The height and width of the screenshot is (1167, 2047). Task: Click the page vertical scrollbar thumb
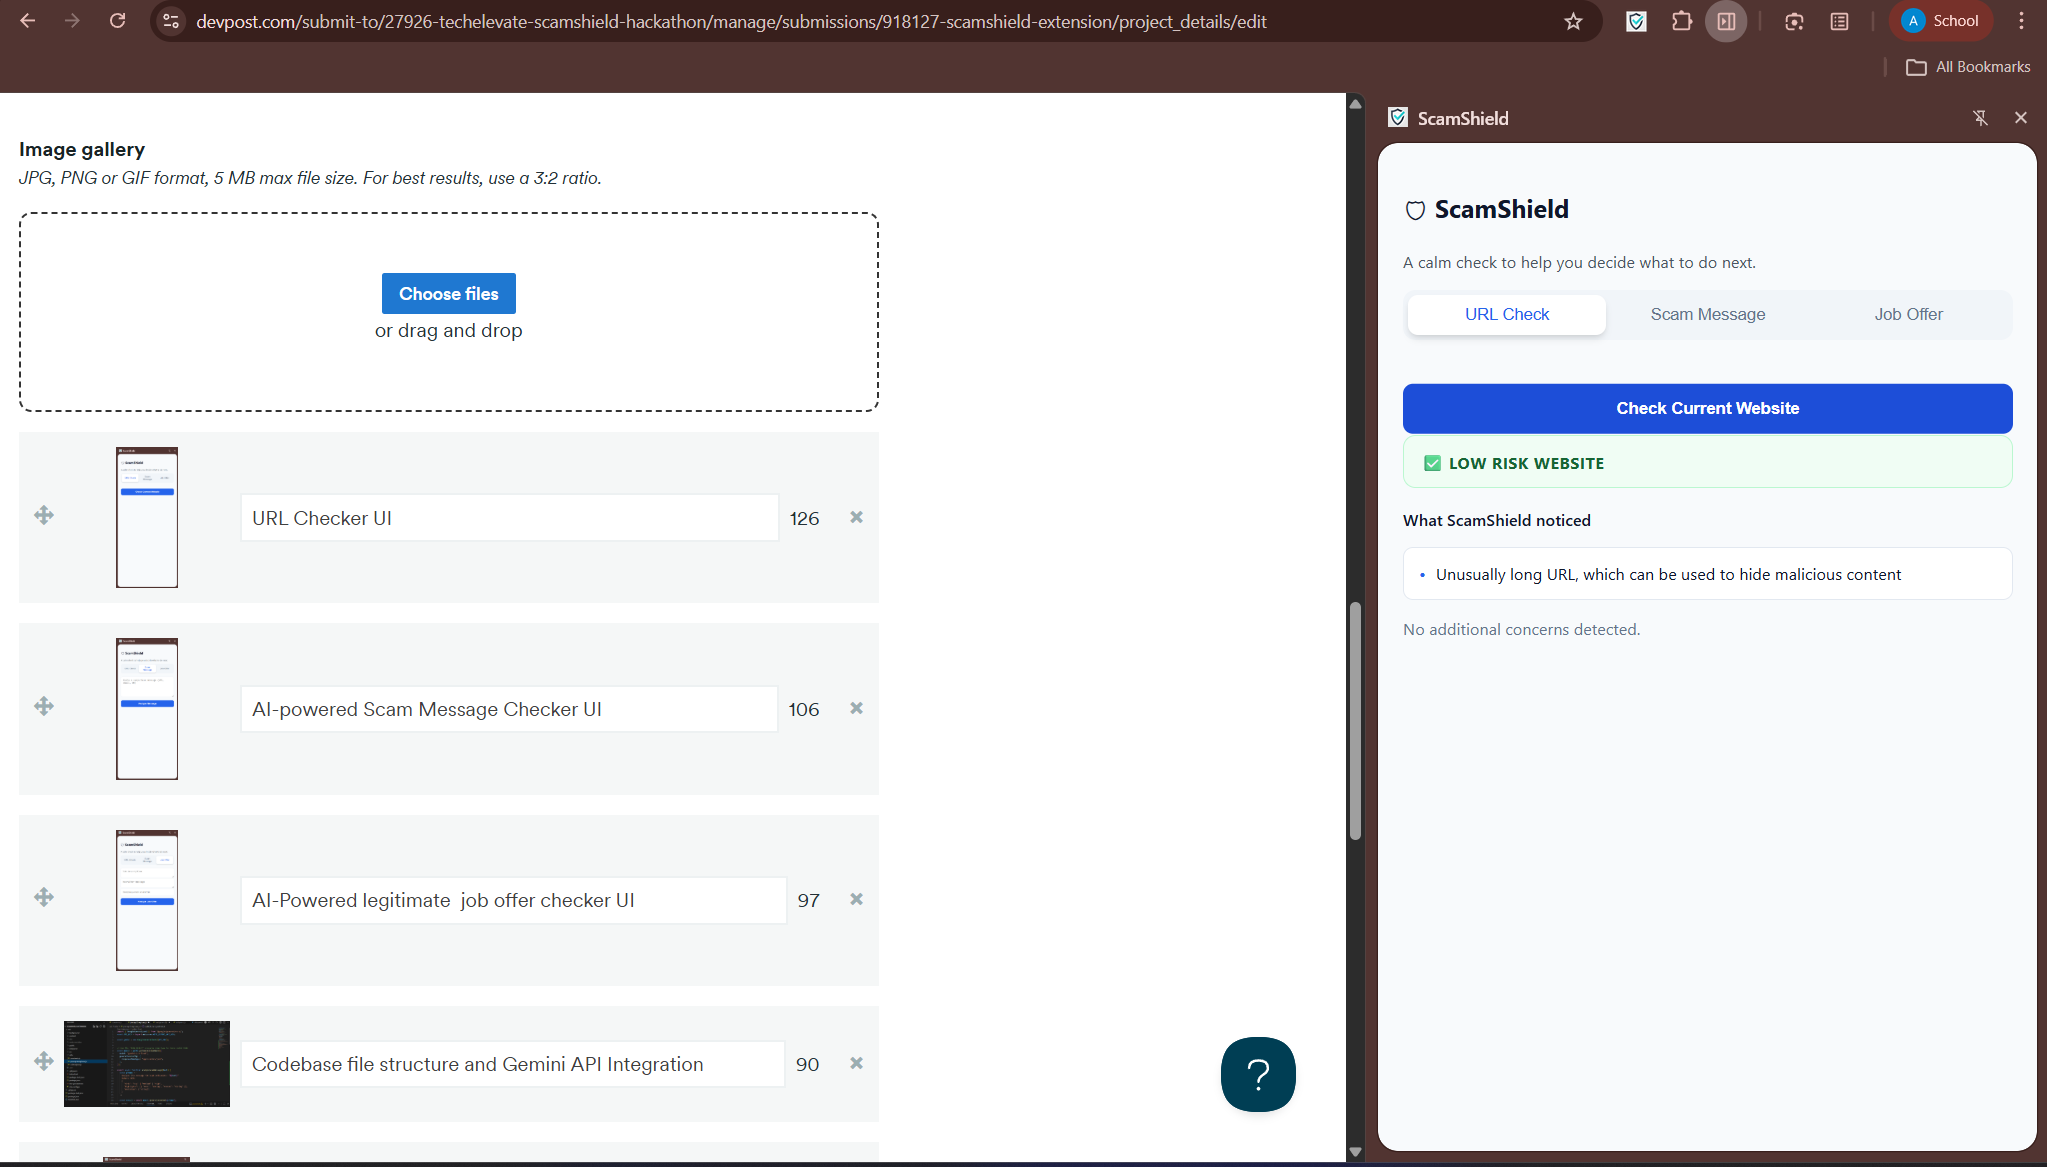point(1355,720)
